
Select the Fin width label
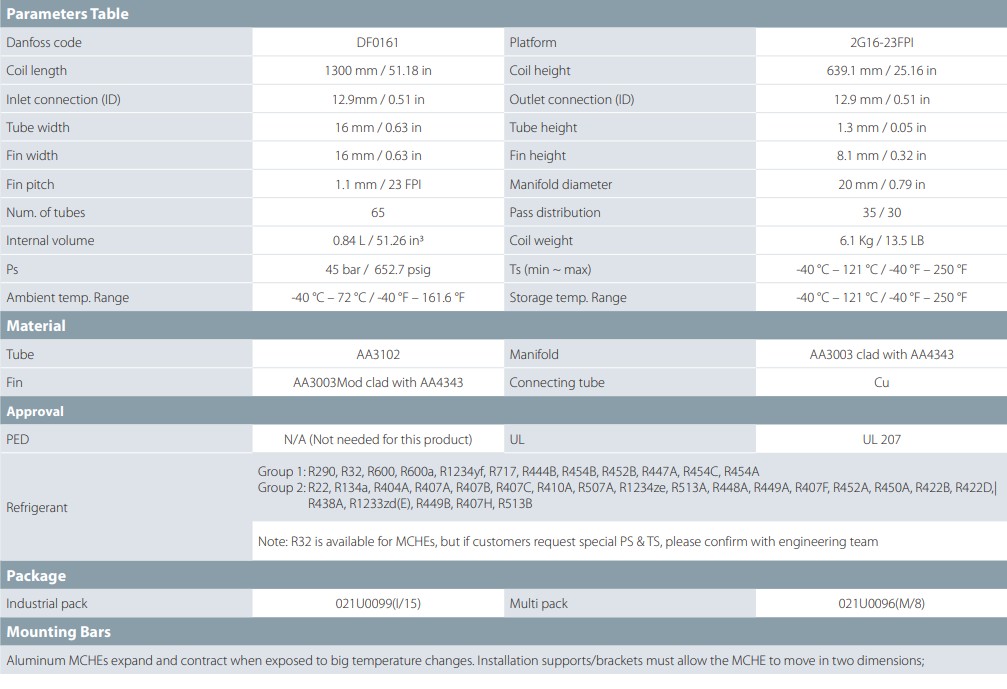pyautogui.click(x=32, y=155)
